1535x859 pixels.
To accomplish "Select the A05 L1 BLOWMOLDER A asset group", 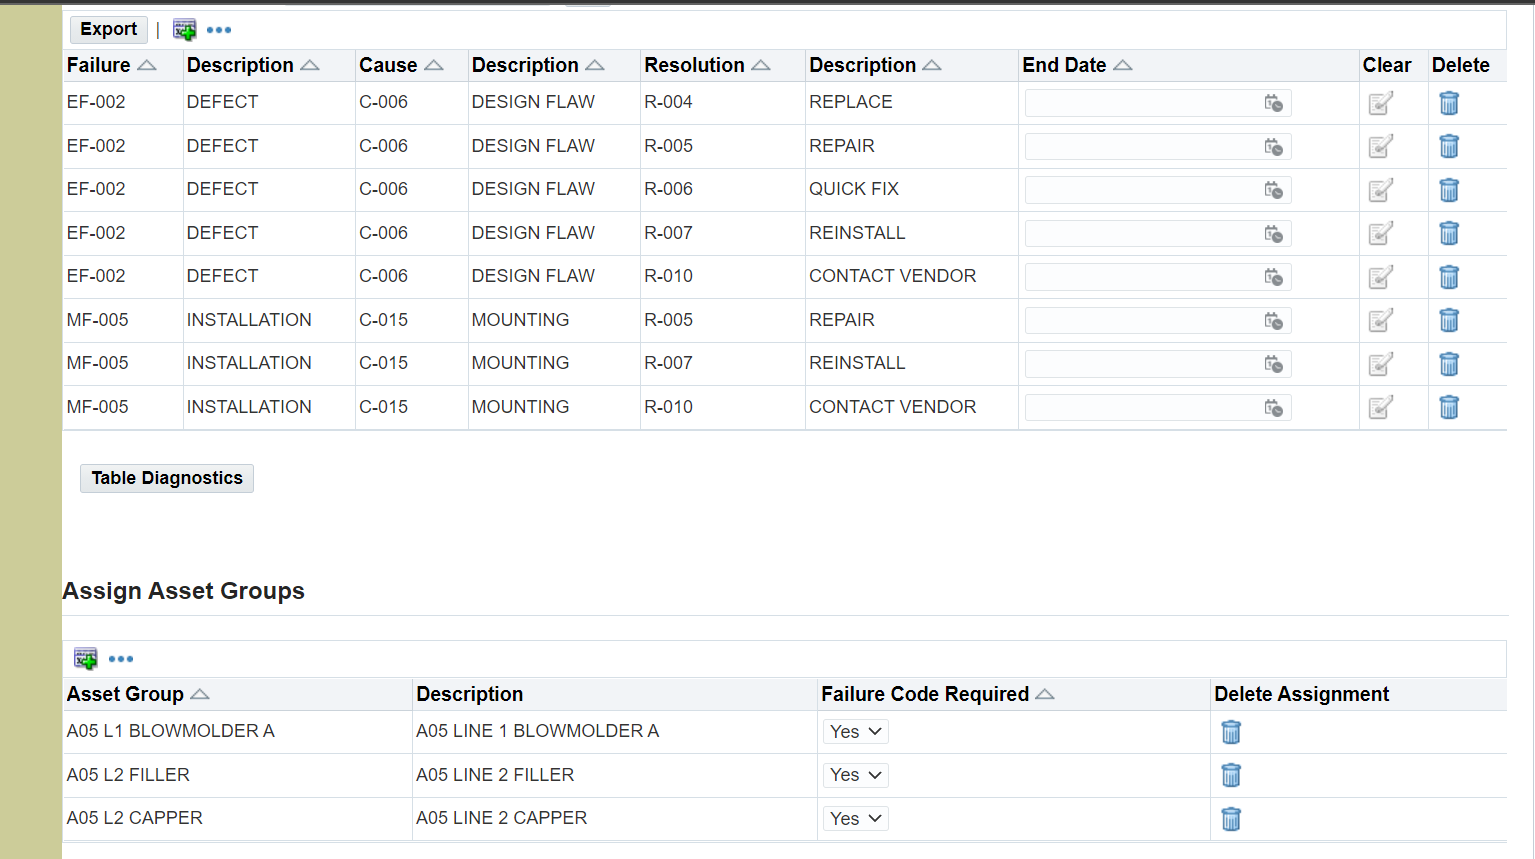I will pos(171,731).
